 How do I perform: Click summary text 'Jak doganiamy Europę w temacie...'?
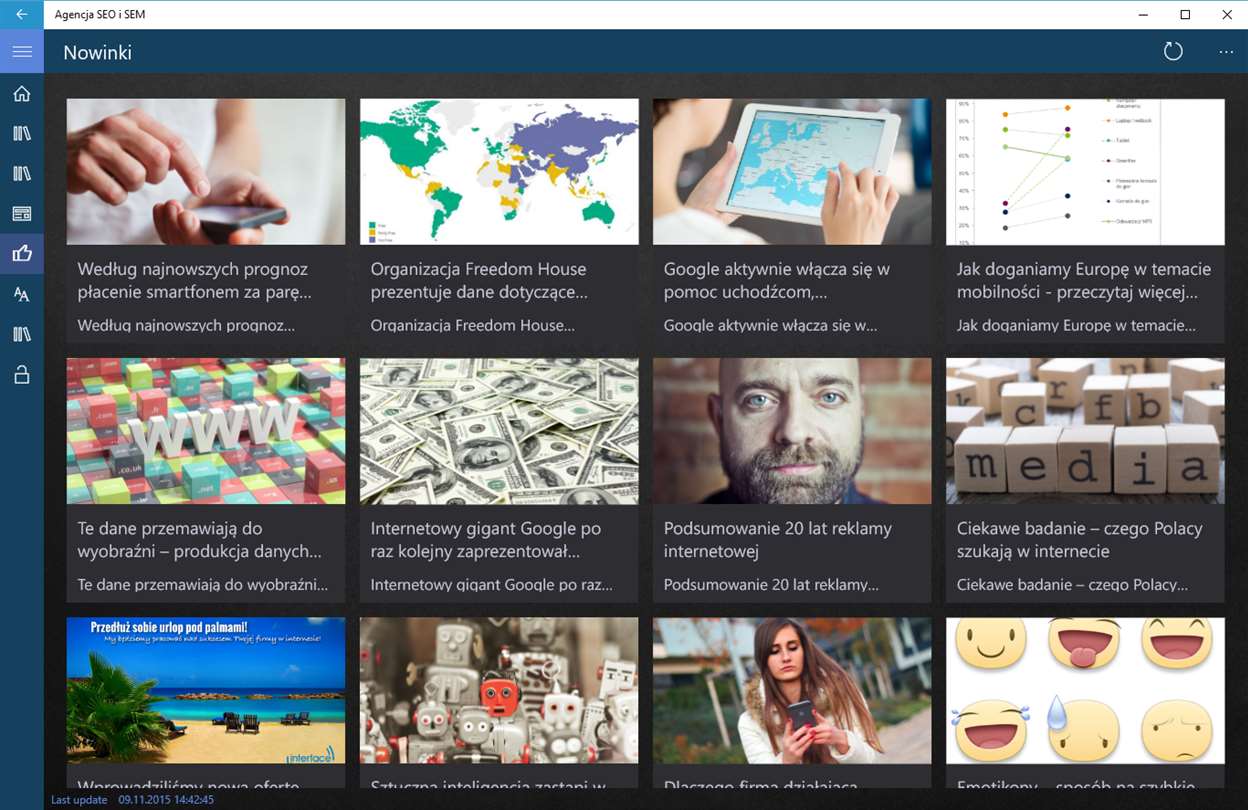click(1076, 325)
